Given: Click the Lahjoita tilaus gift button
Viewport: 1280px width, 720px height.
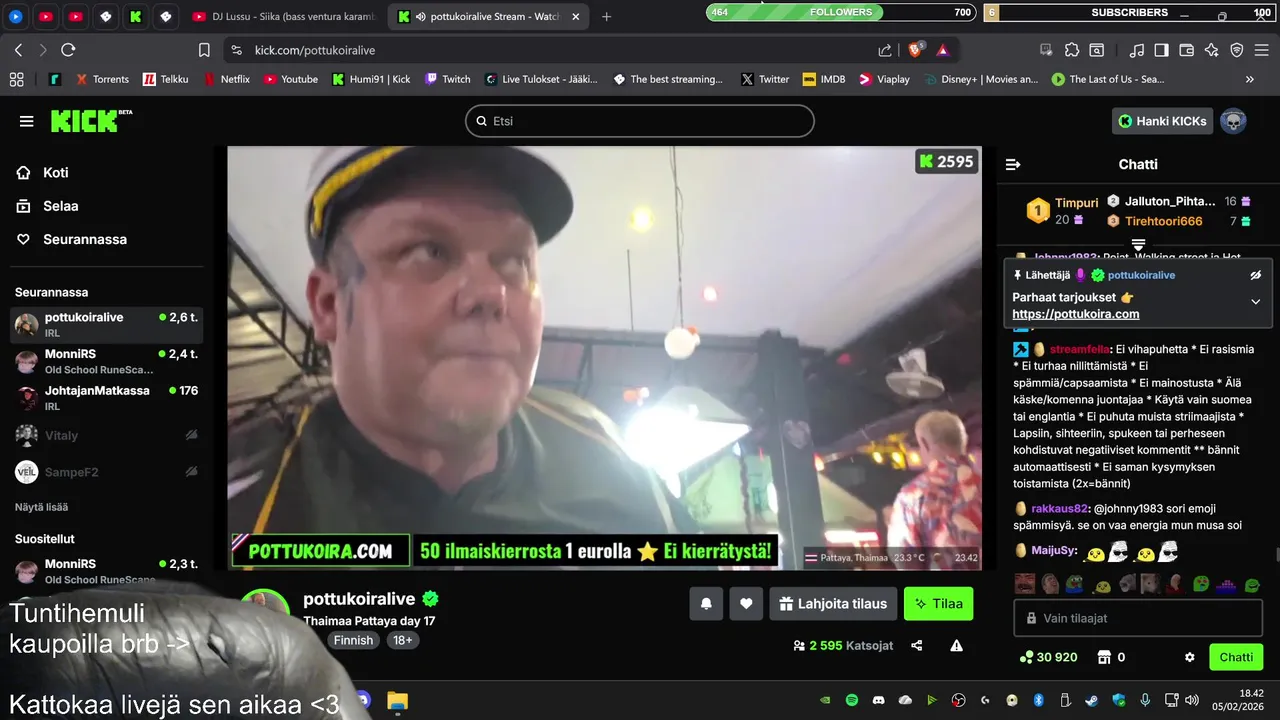Looking at the screenshot, I should pos(833,604).
